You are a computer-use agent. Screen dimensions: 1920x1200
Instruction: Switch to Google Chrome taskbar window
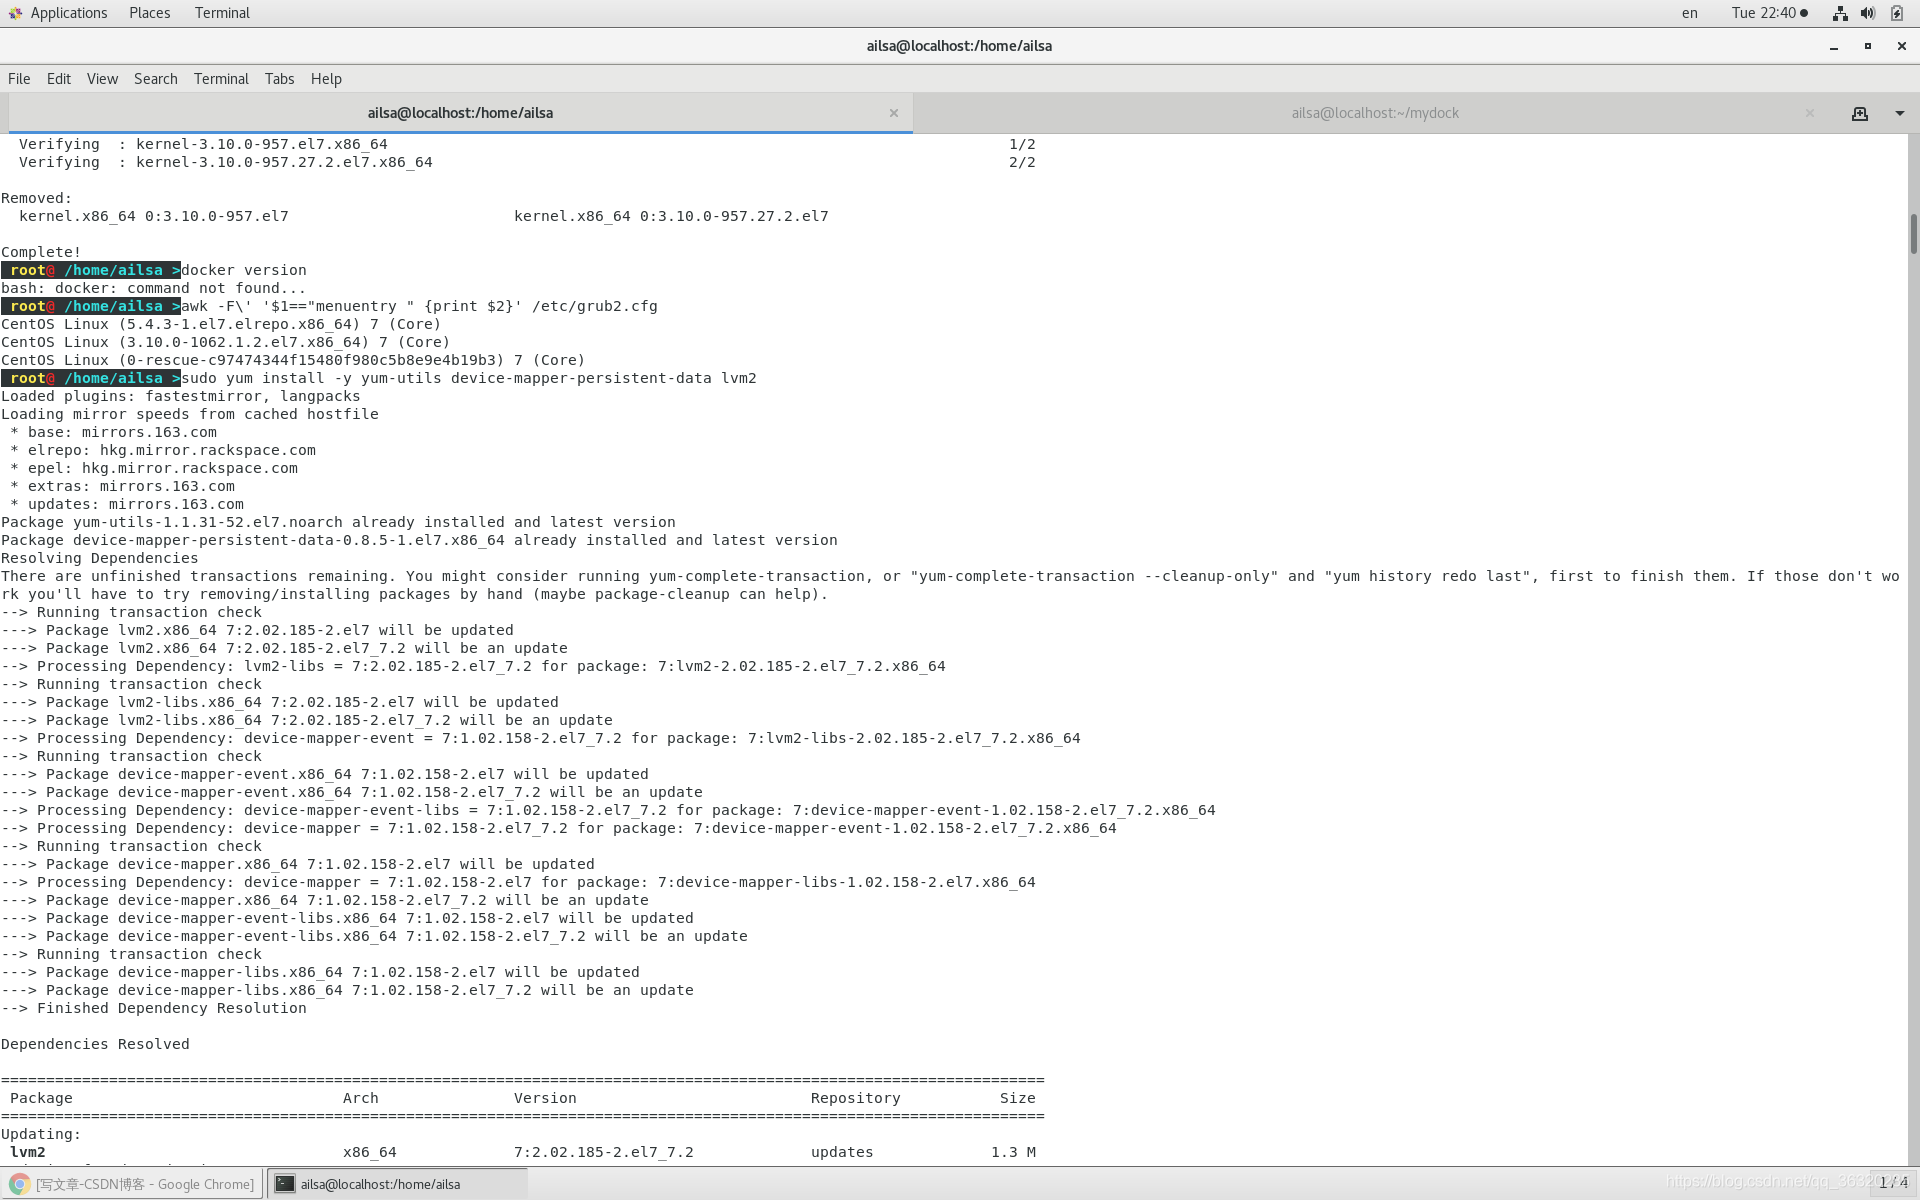coord(133,1184)
